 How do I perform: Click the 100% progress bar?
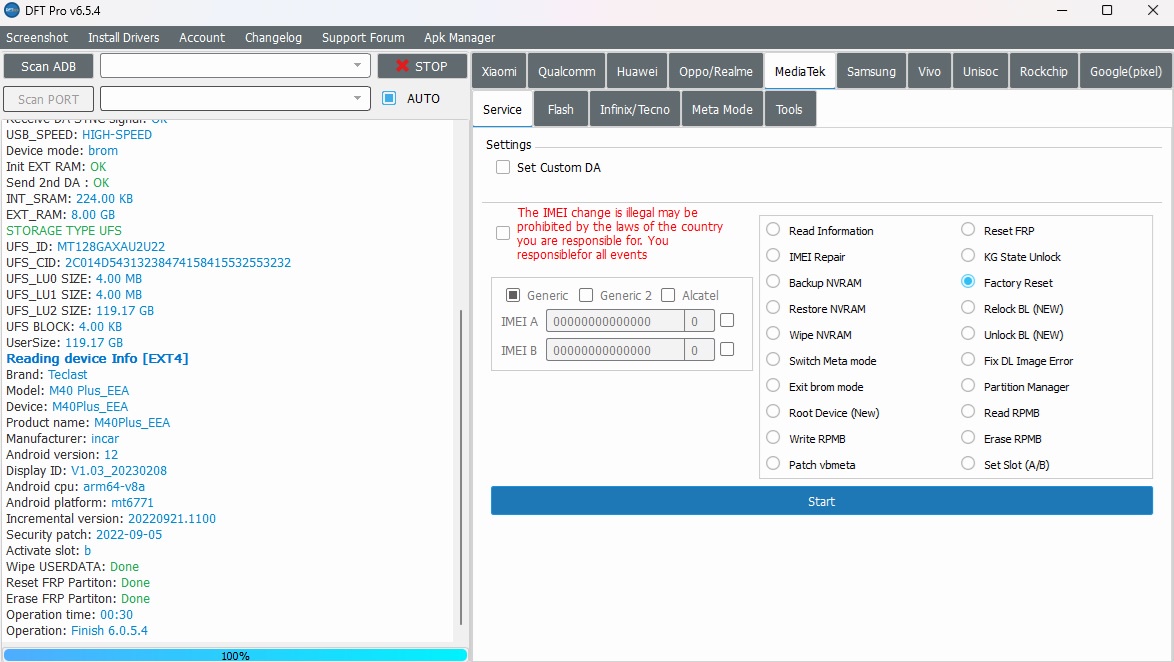235,655
